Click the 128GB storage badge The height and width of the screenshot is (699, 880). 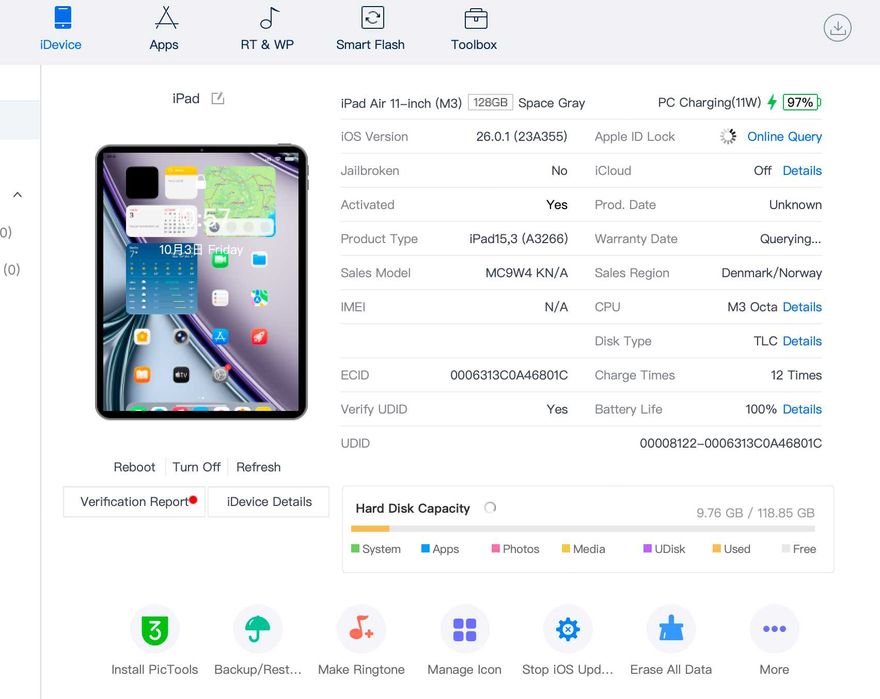[490, 103]
